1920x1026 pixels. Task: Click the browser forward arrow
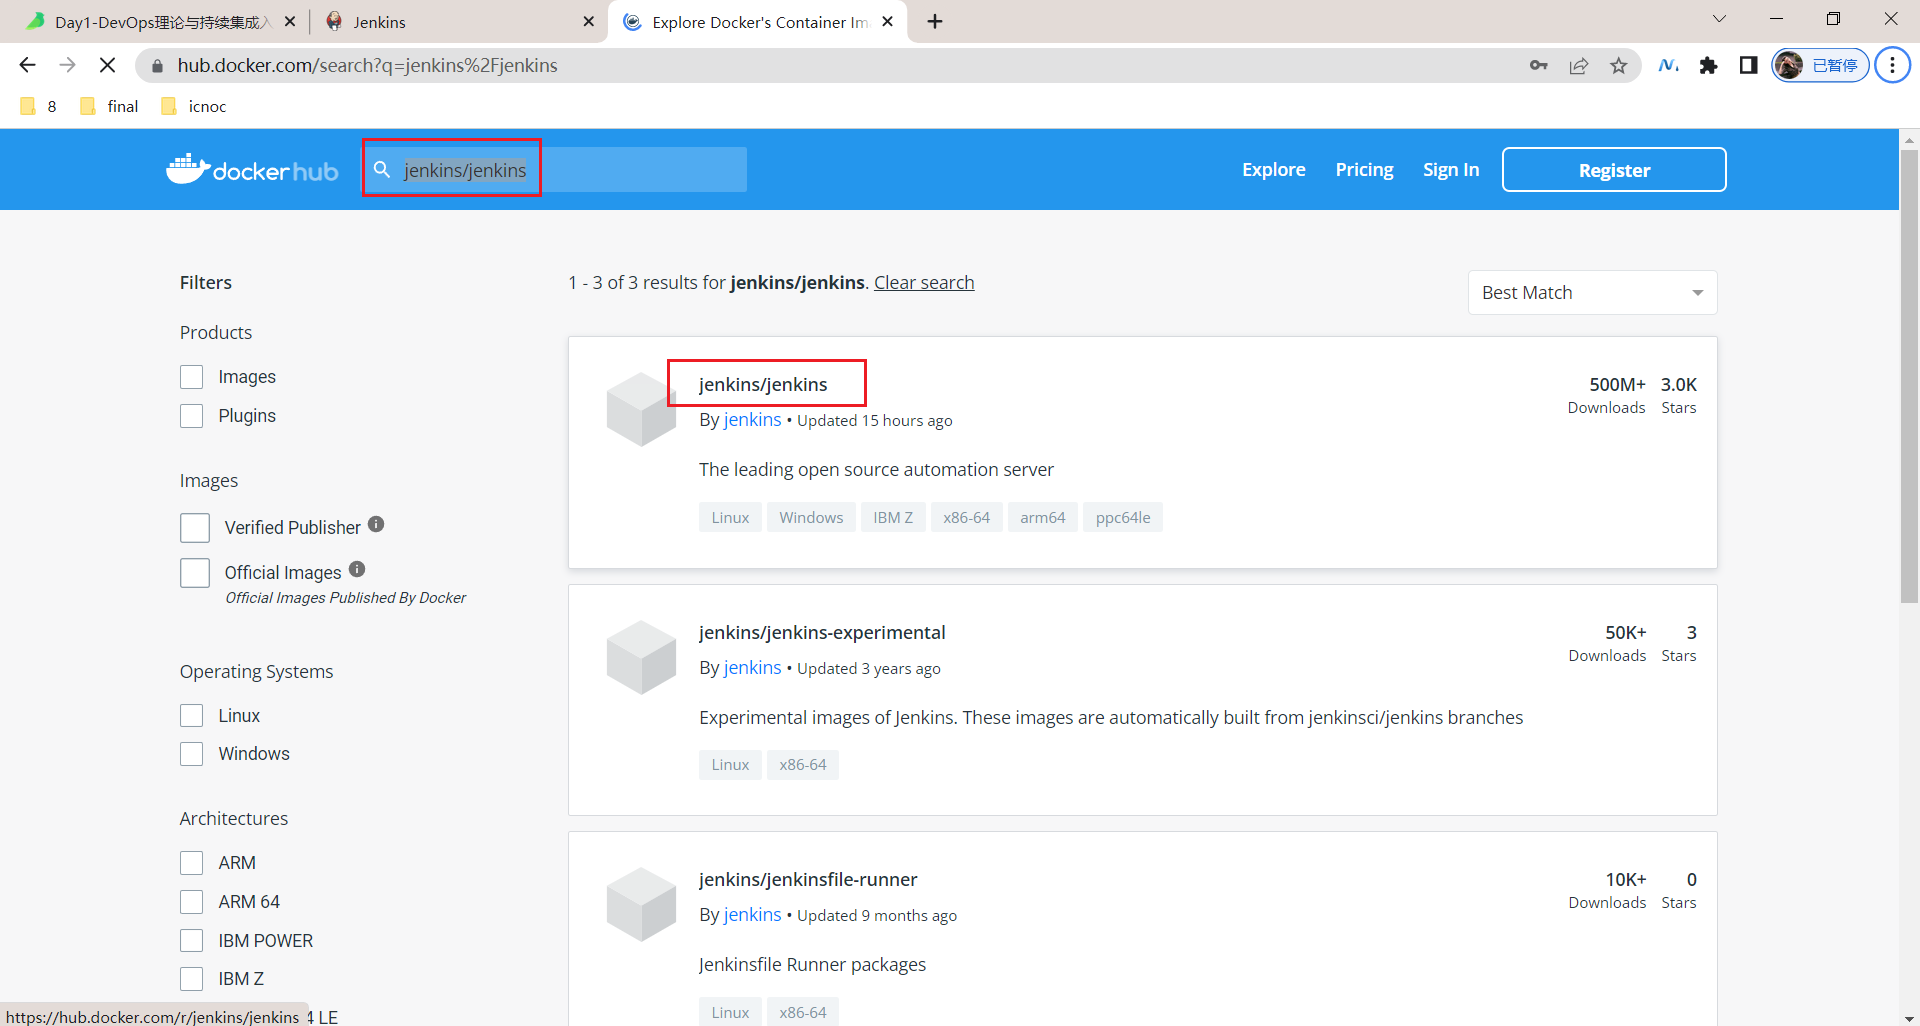click(67, 65)
